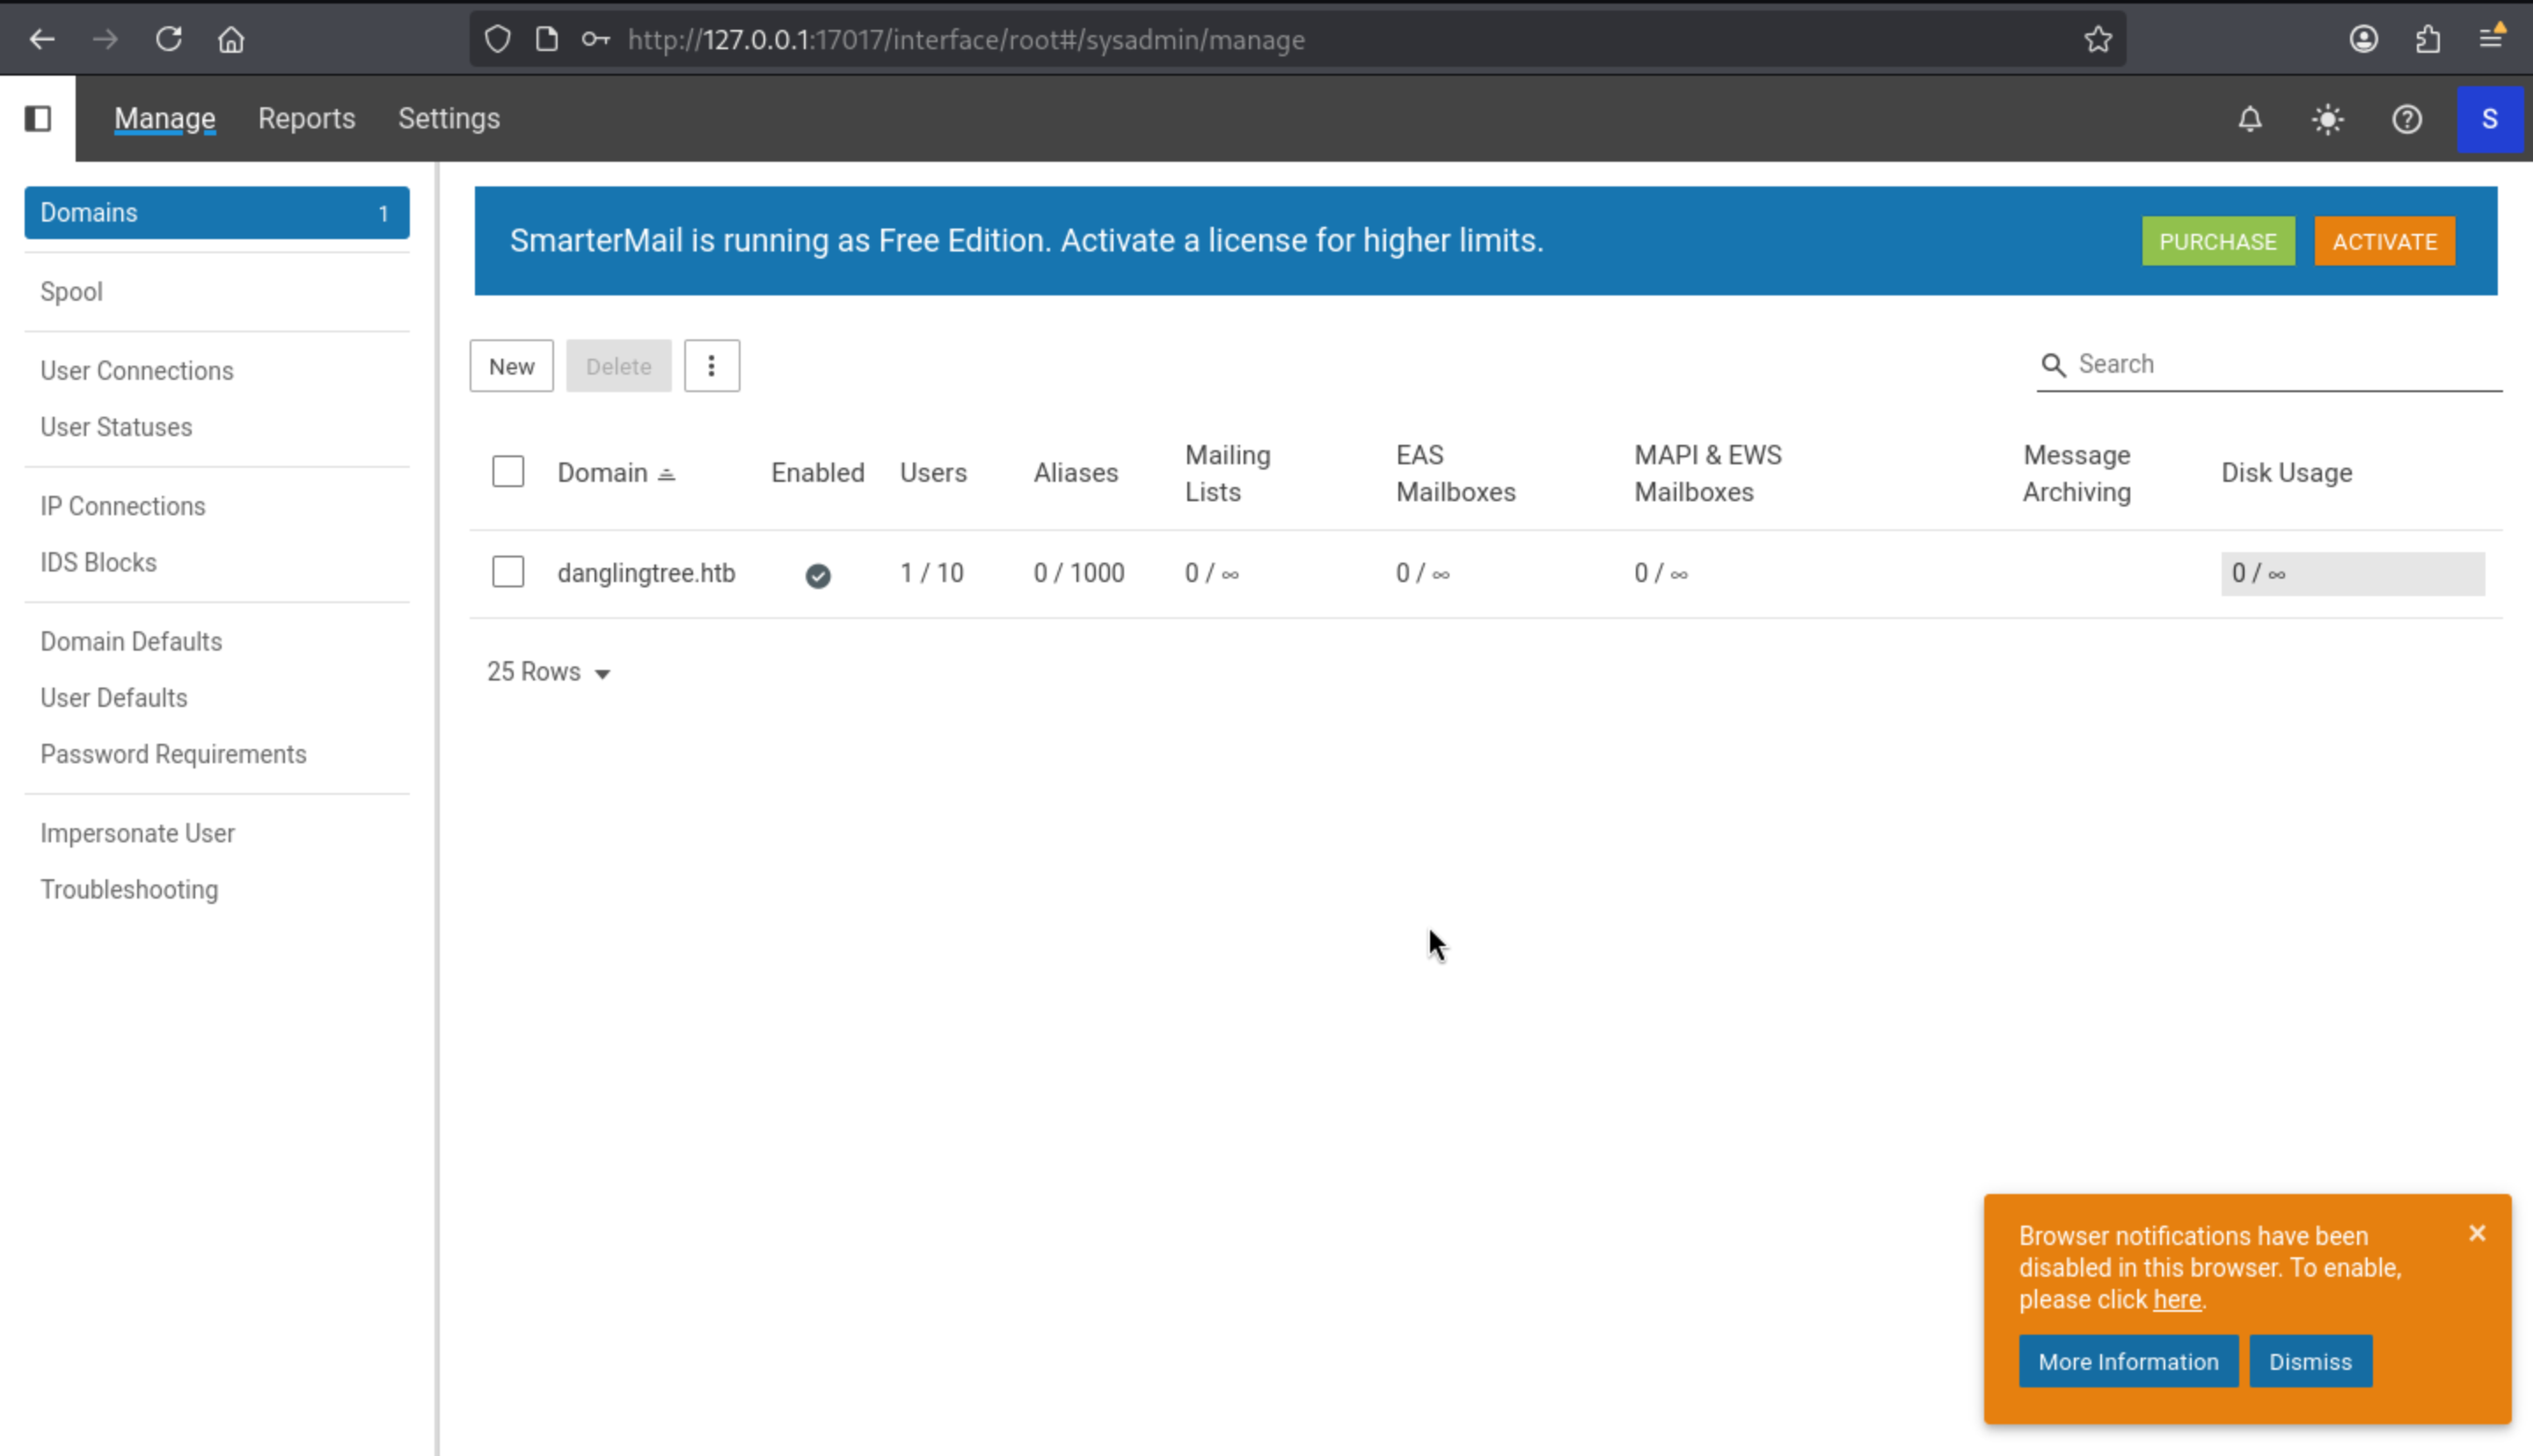The height and width of the screenshot is (1456, 2533).
Task: Open User Defaults in the sidebar
Action: 114,697
